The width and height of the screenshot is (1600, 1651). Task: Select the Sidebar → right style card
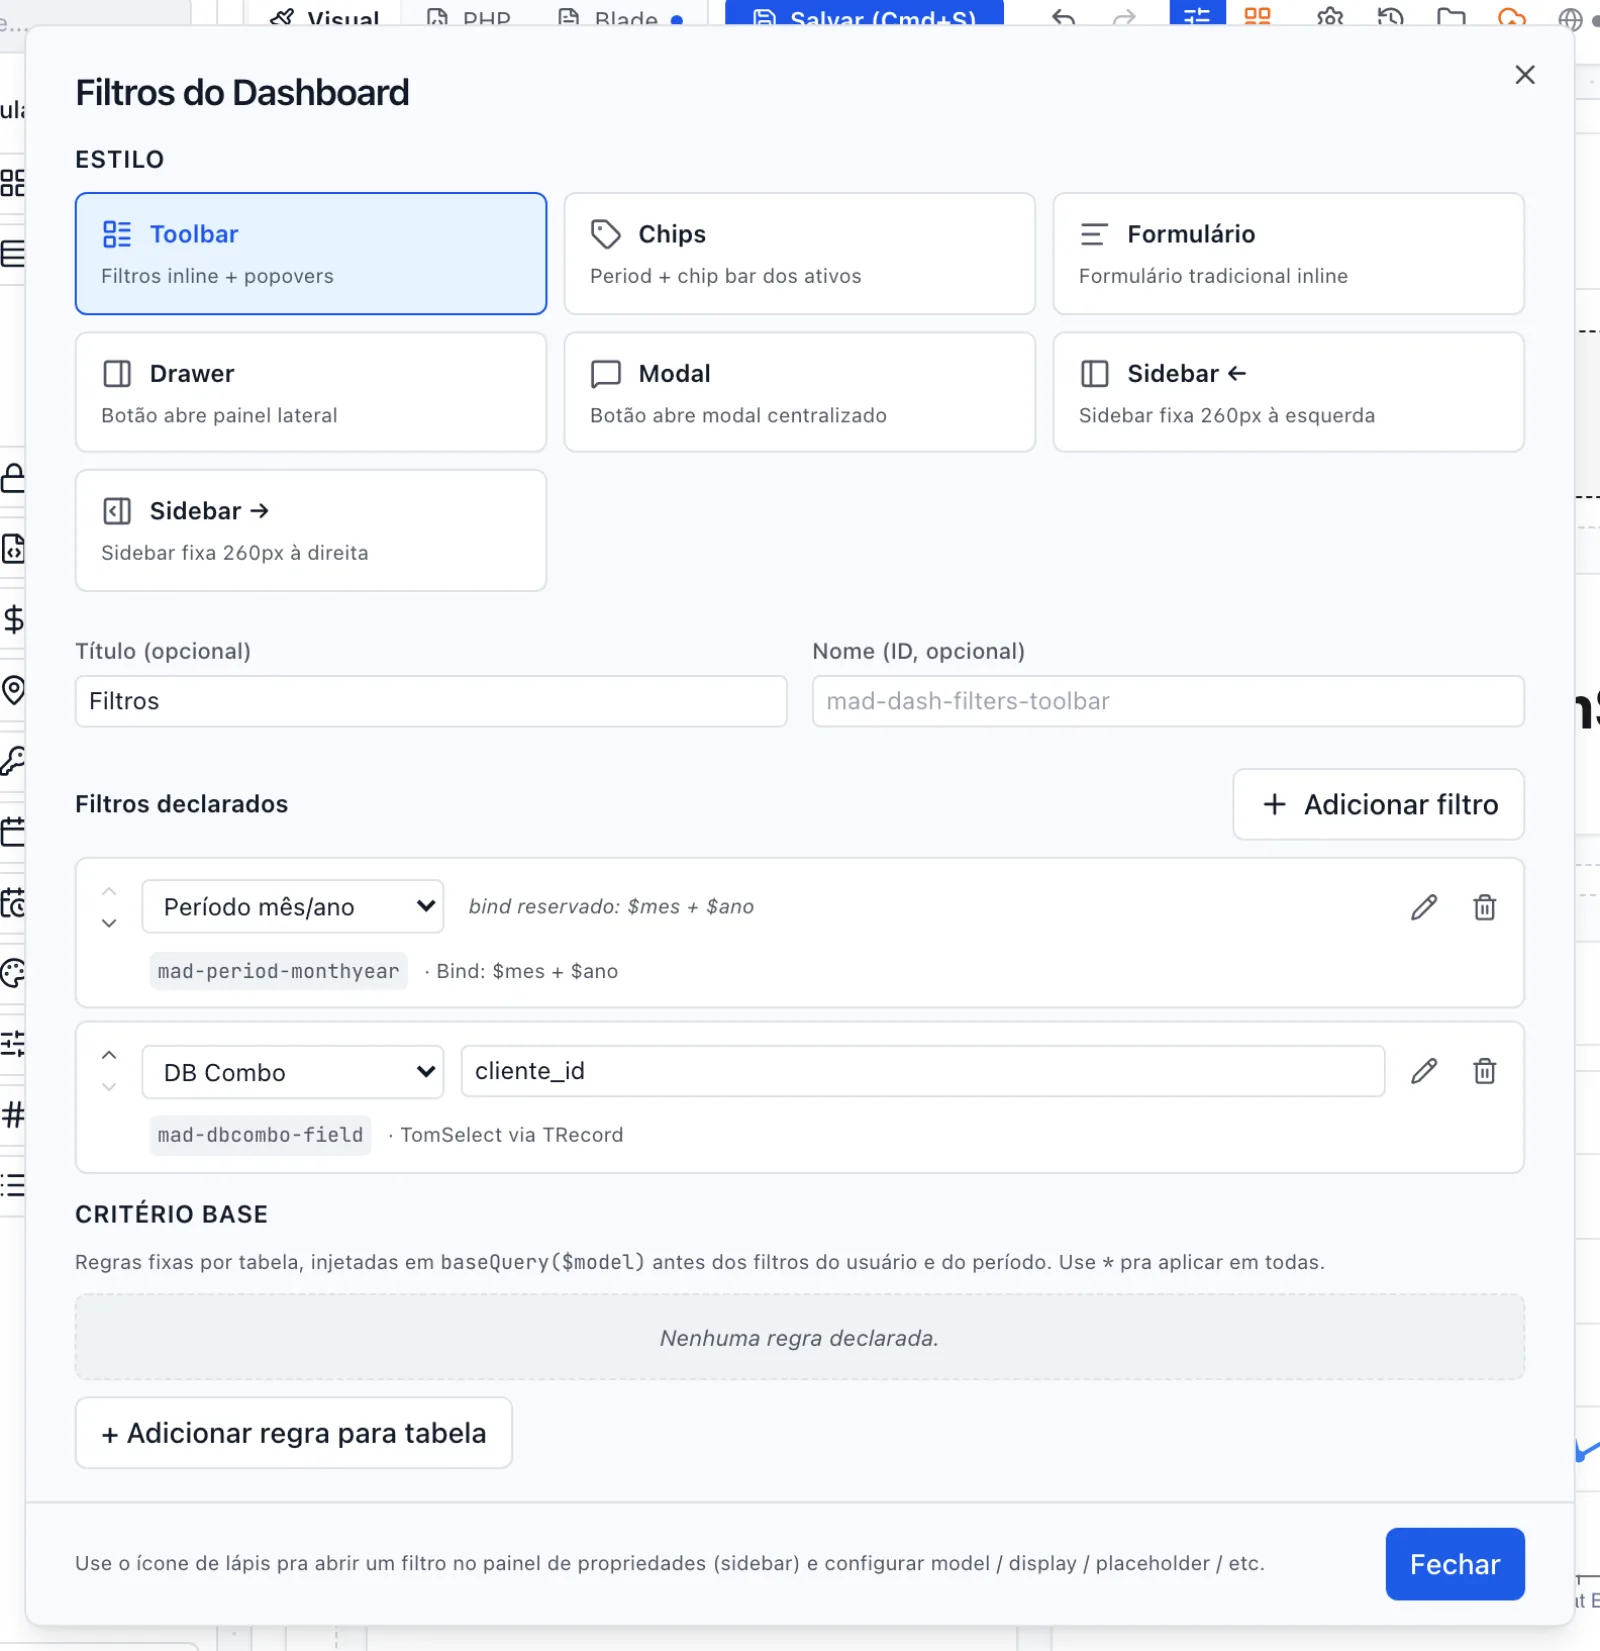tap(311, 530)
